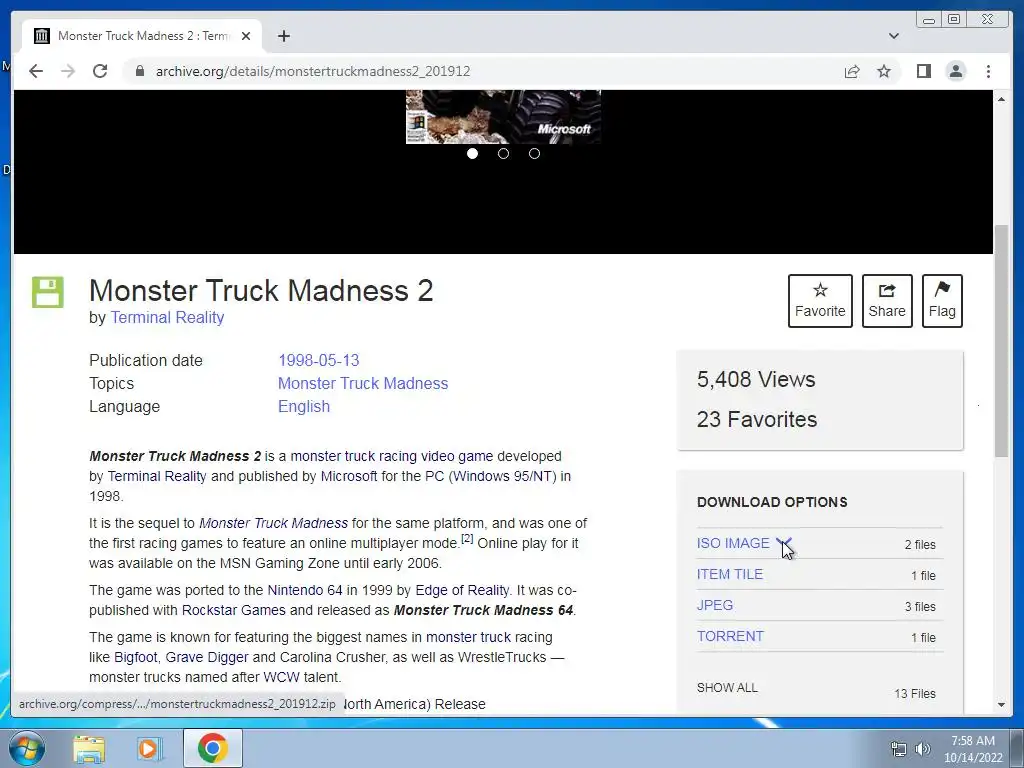Open the Chrome profile avatar
This screenshot has width=1024, height=768.
[x=955, y=71]
